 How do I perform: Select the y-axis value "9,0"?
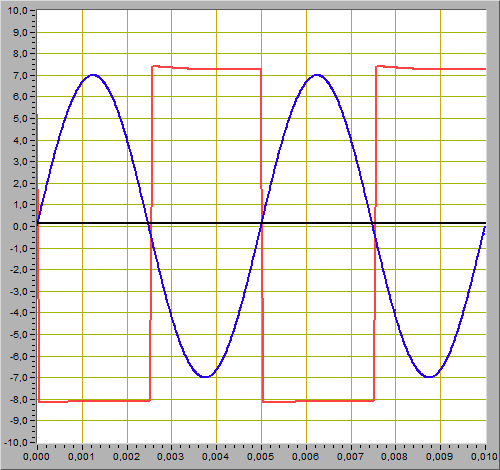[20, 32]
